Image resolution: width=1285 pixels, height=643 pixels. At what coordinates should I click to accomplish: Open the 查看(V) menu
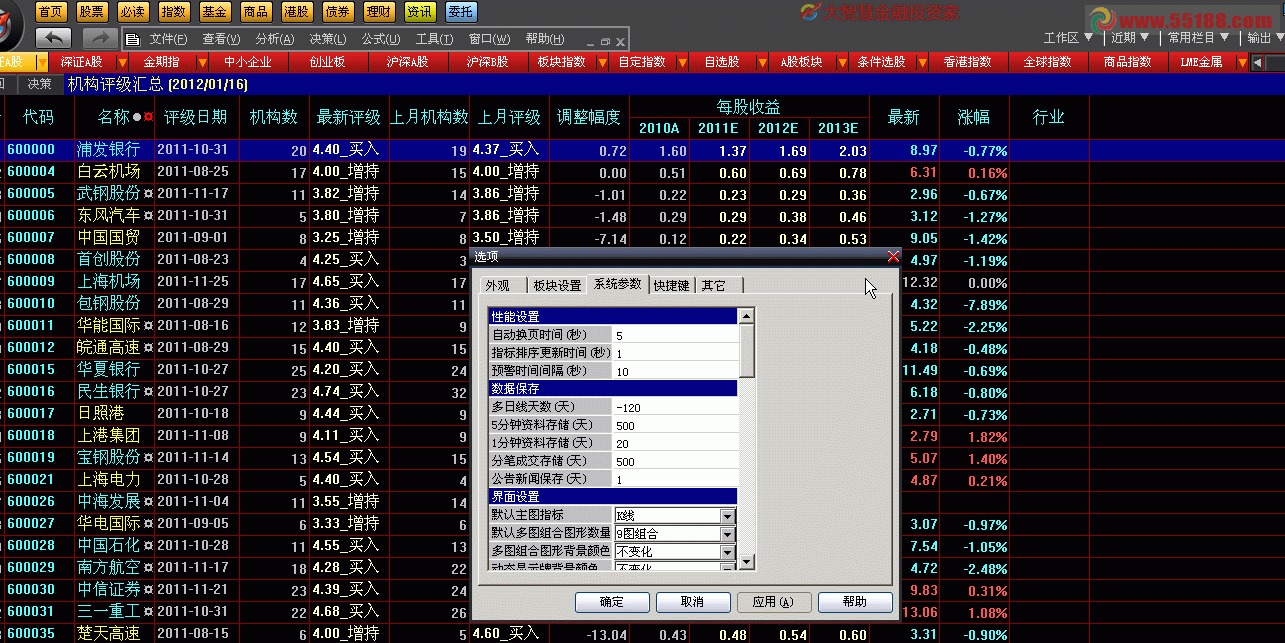221,40
